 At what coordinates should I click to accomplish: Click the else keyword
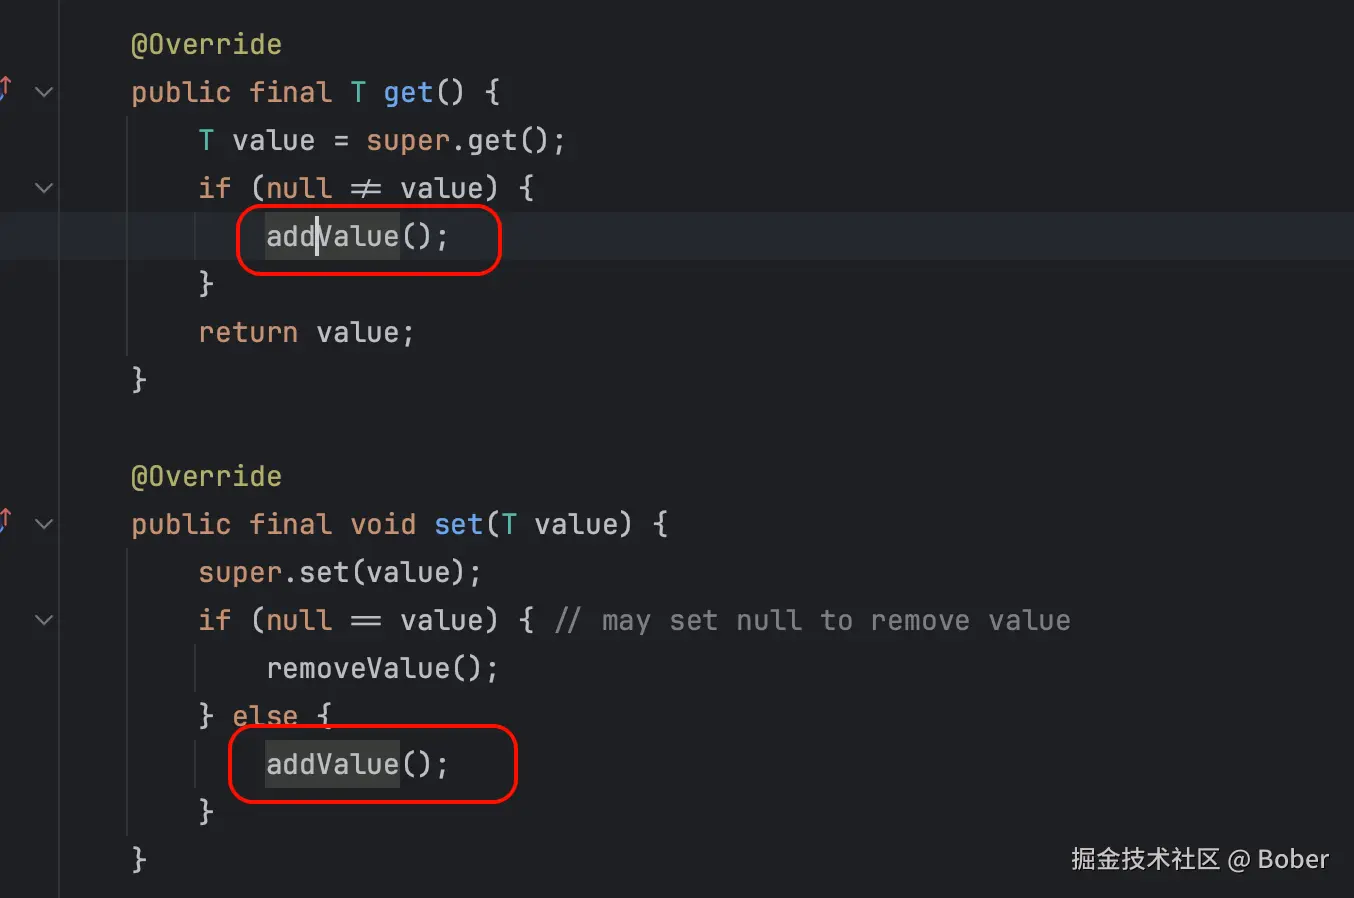(265, 717)
